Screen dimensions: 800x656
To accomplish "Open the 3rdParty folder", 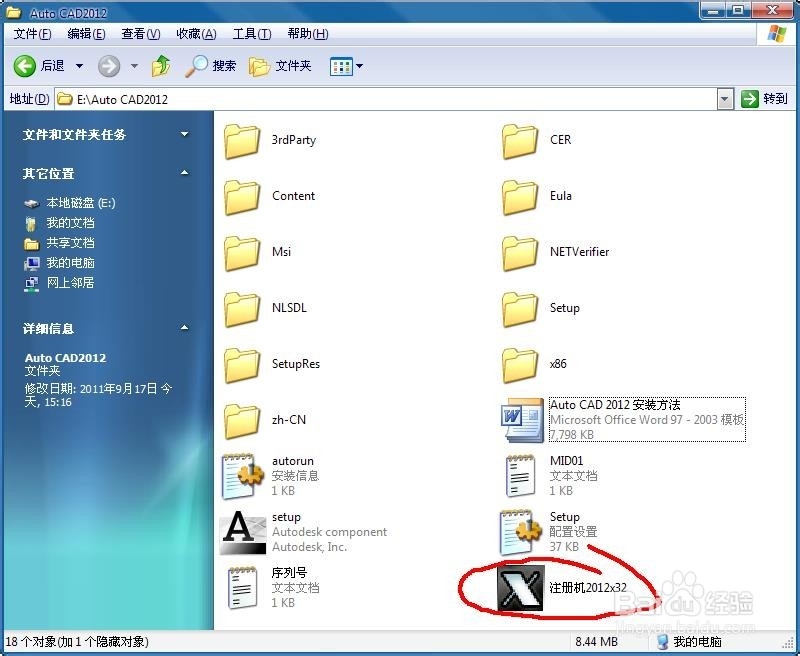I will [270, 140].
